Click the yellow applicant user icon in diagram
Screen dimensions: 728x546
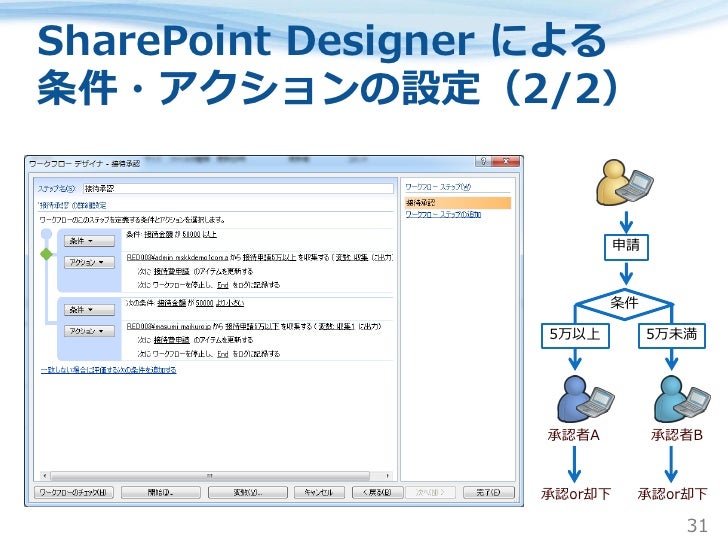click(x=624, y=183)
